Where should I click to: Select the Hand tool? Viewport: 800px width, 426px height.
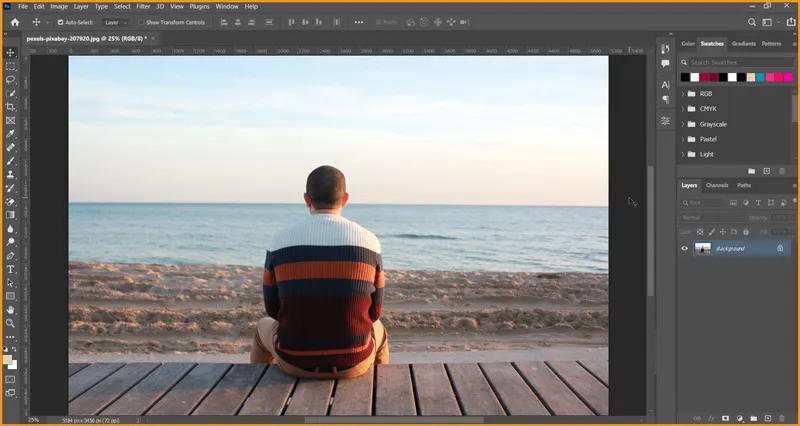click(x=11, y=310)
